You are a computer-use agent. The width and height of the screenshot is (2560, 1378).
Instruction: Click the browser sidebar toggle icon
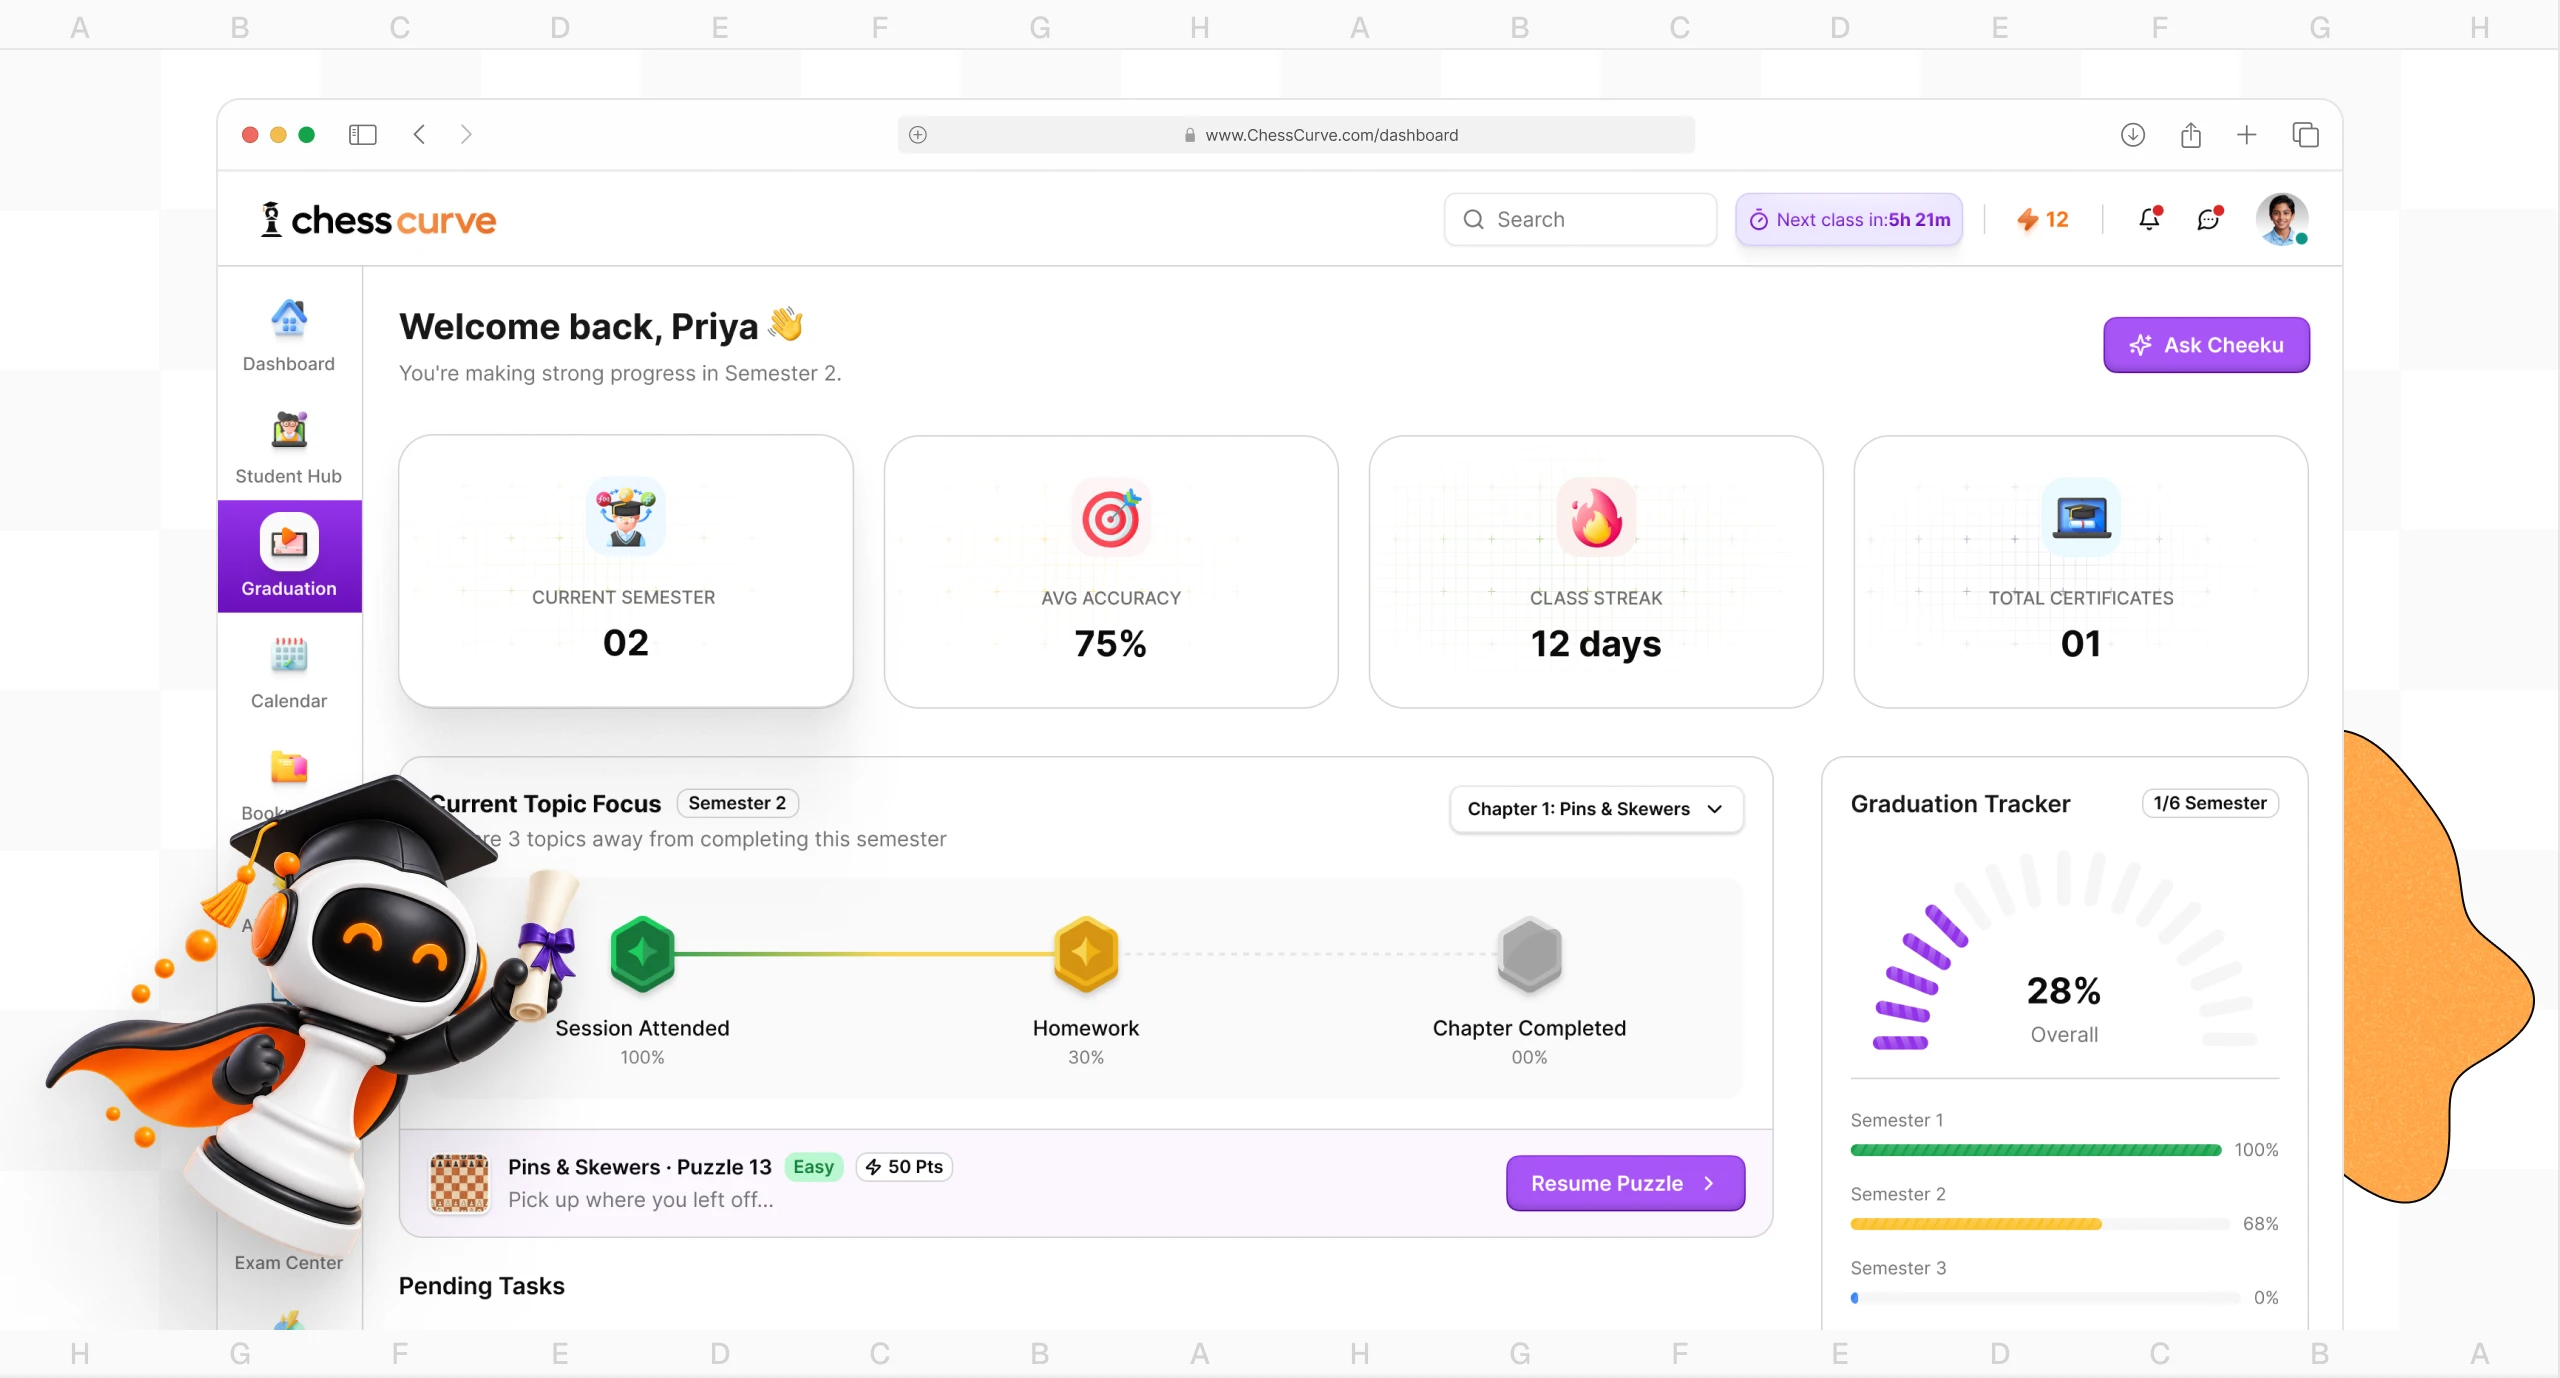coord(362,134)
